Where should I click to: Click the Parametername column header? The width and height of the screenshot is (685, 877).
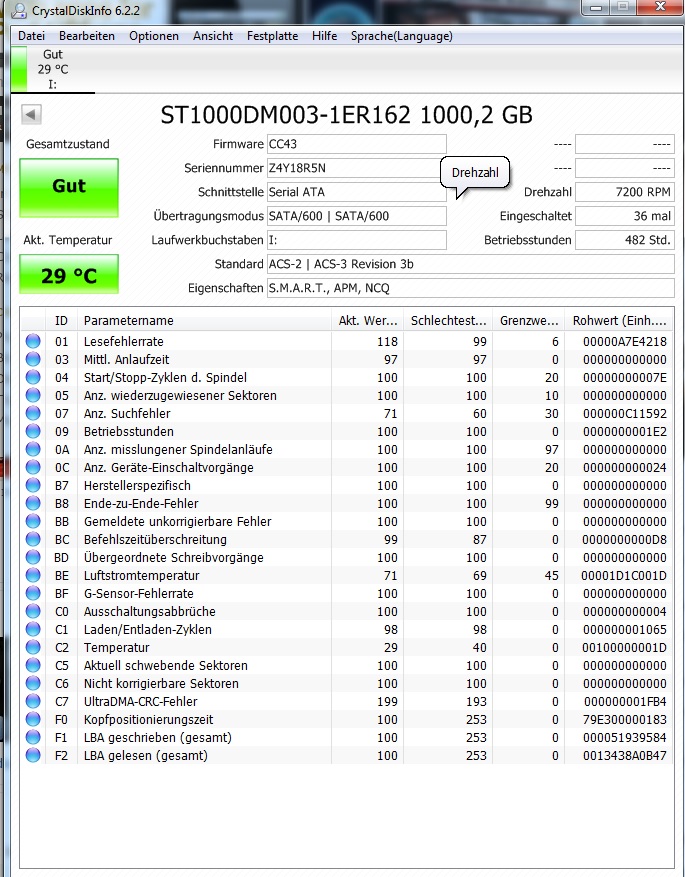pos(204,320)
